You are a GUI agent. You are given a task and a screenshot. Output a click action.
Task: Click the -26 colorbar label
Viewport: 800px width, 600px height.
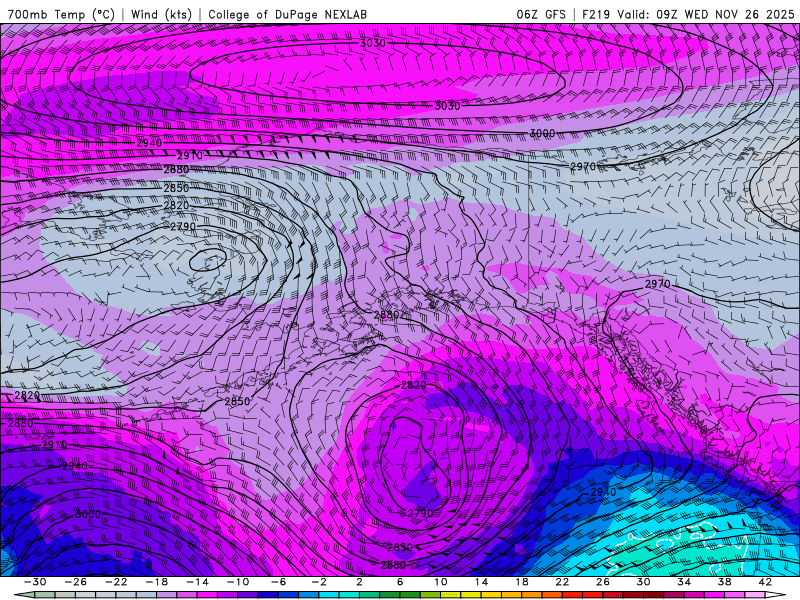(x=76, y=582)
